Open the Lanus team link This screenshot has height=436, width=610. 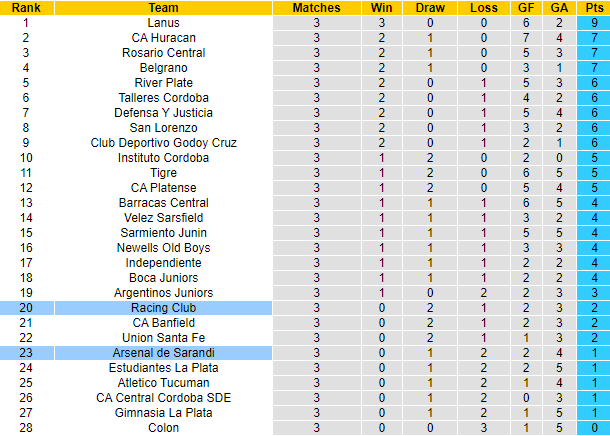pyautogui.click(x=164, y=22)
